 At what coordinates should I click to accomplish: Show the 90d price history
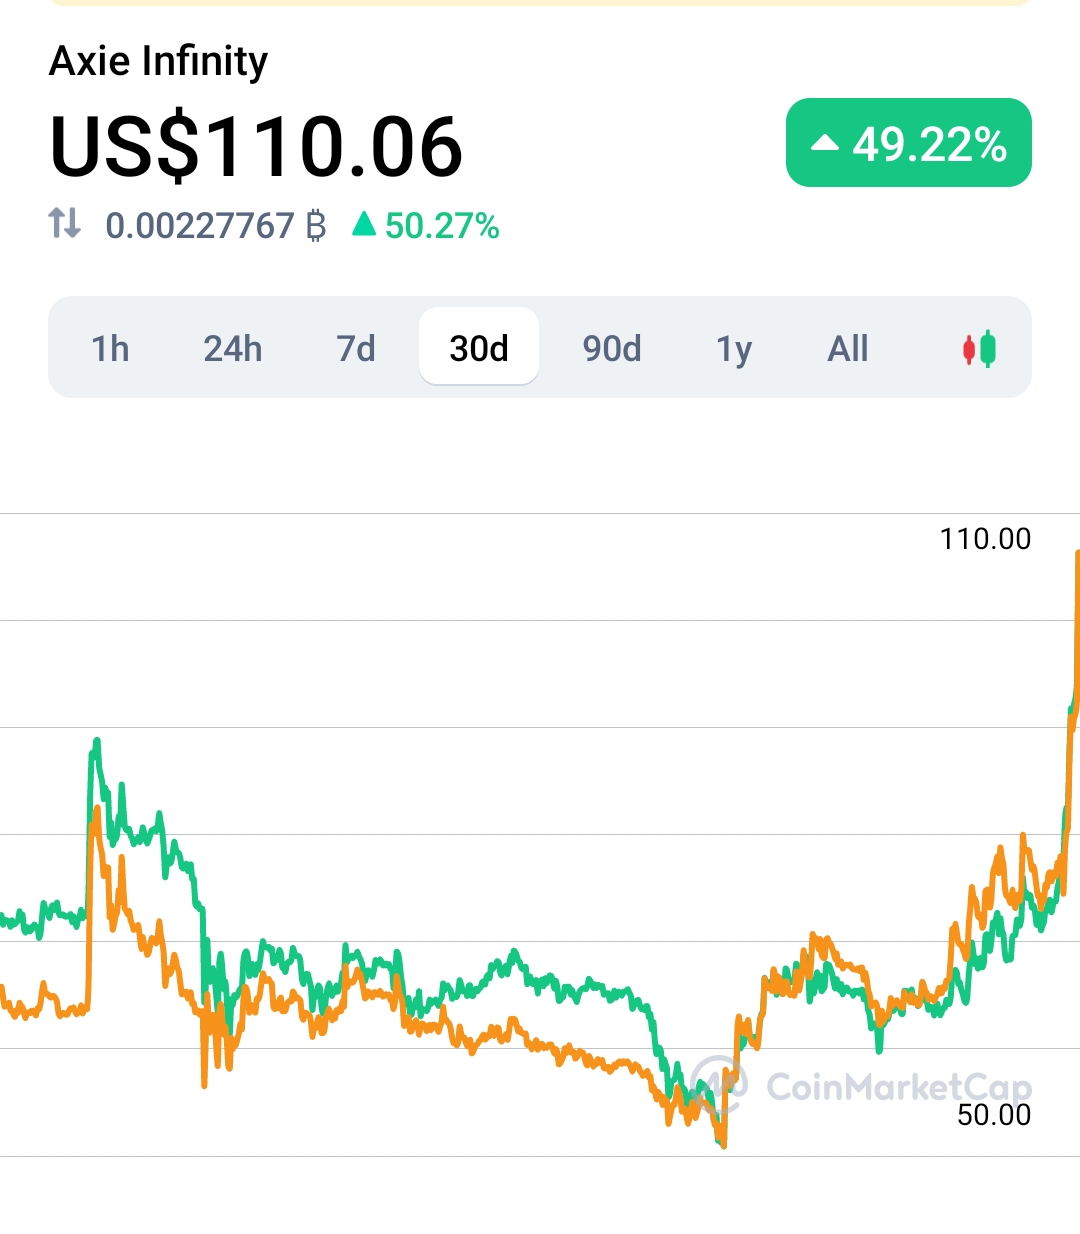[612, 349]
